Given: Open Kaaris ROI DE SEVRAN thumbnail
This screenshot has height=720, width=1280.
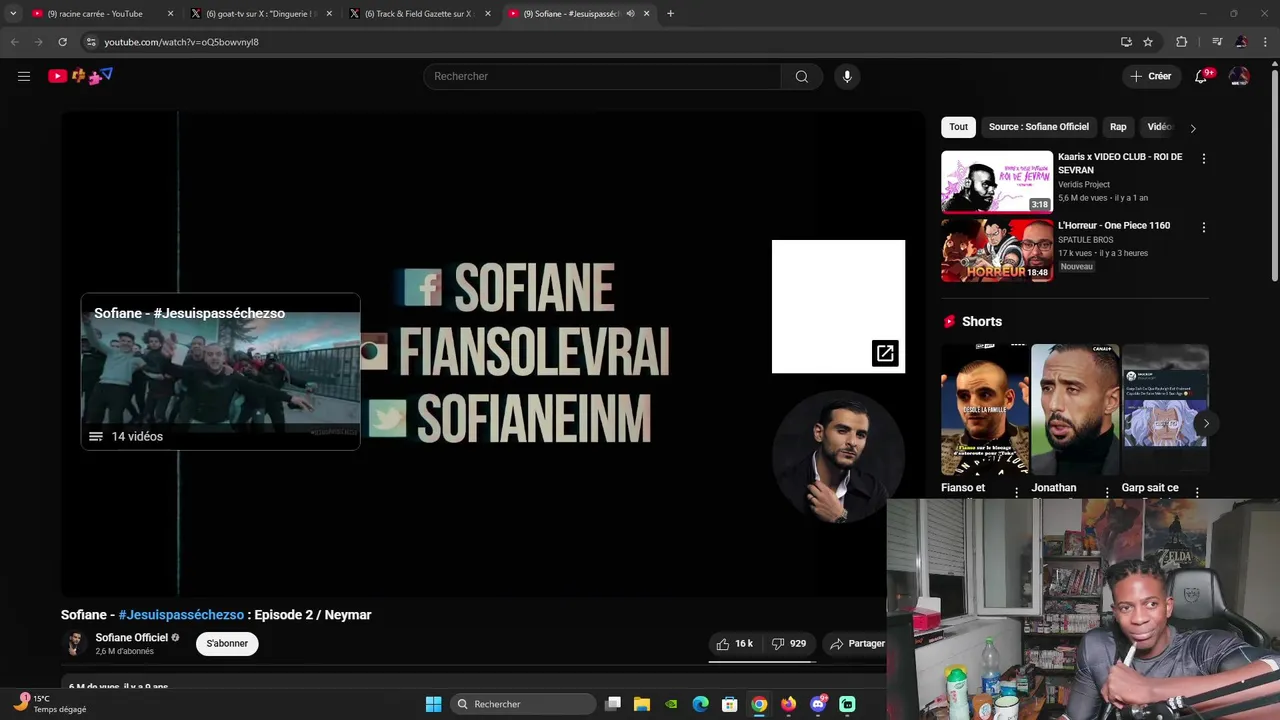Looking at the screenshot, I should coord(997,182).
